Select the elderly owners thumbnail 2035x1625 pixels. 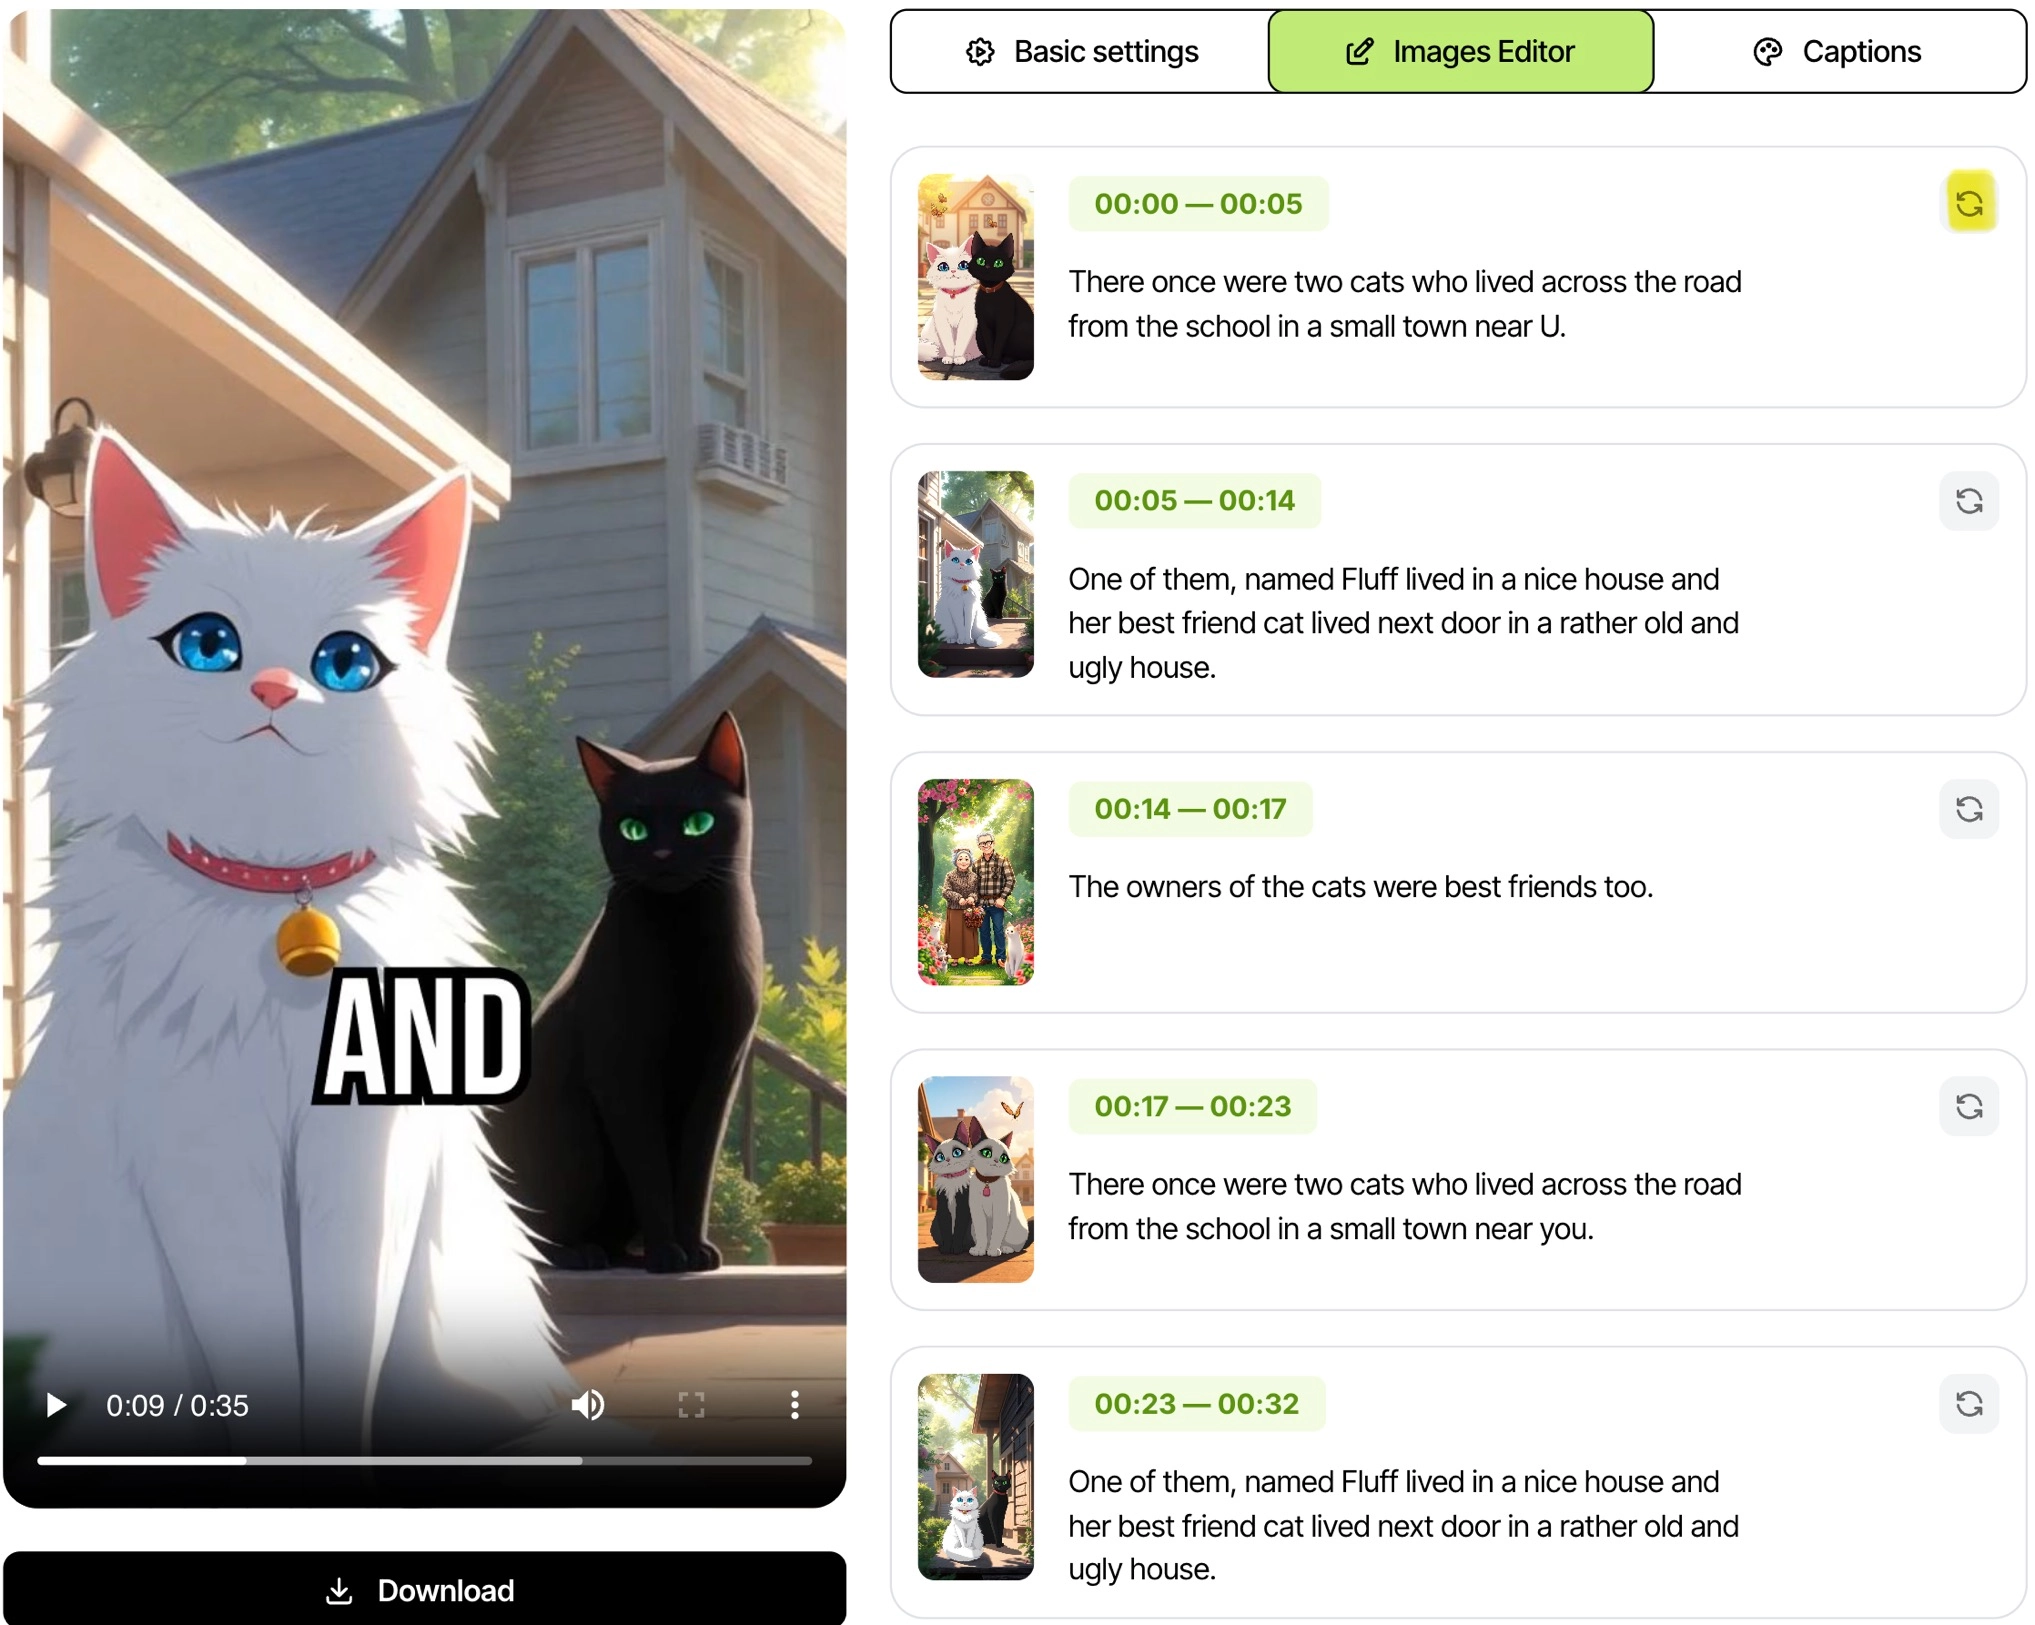point(975,882)
